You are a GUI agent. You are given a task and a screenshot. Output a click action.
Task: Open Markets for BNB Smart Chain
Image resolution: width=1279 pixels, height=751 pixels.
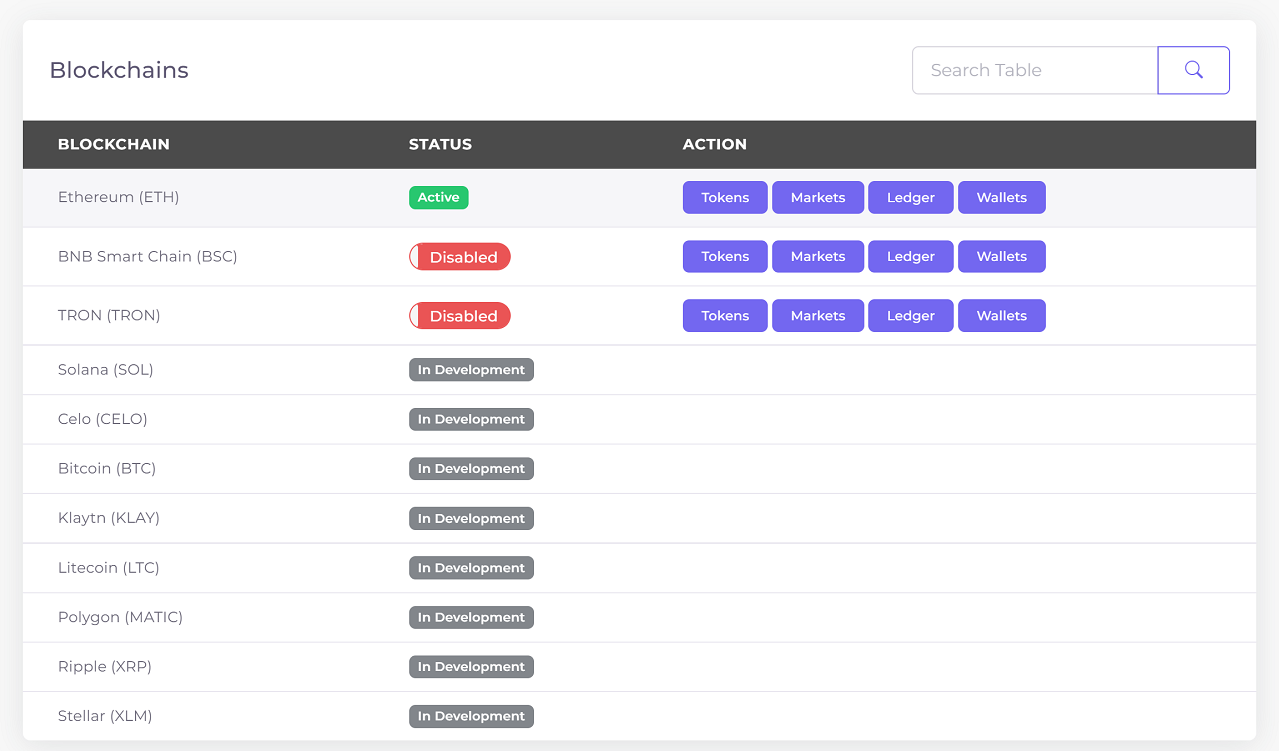(818, 256)
